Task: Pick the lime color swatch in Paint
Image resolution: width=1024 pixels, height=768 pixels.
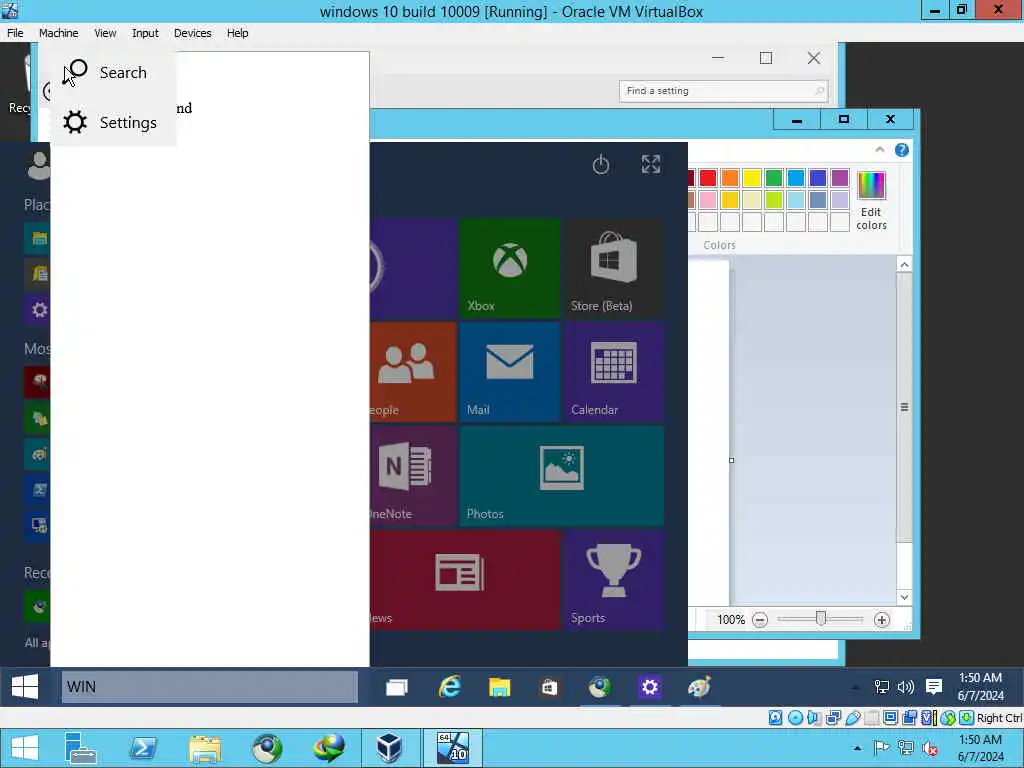Action: [774, 200]
